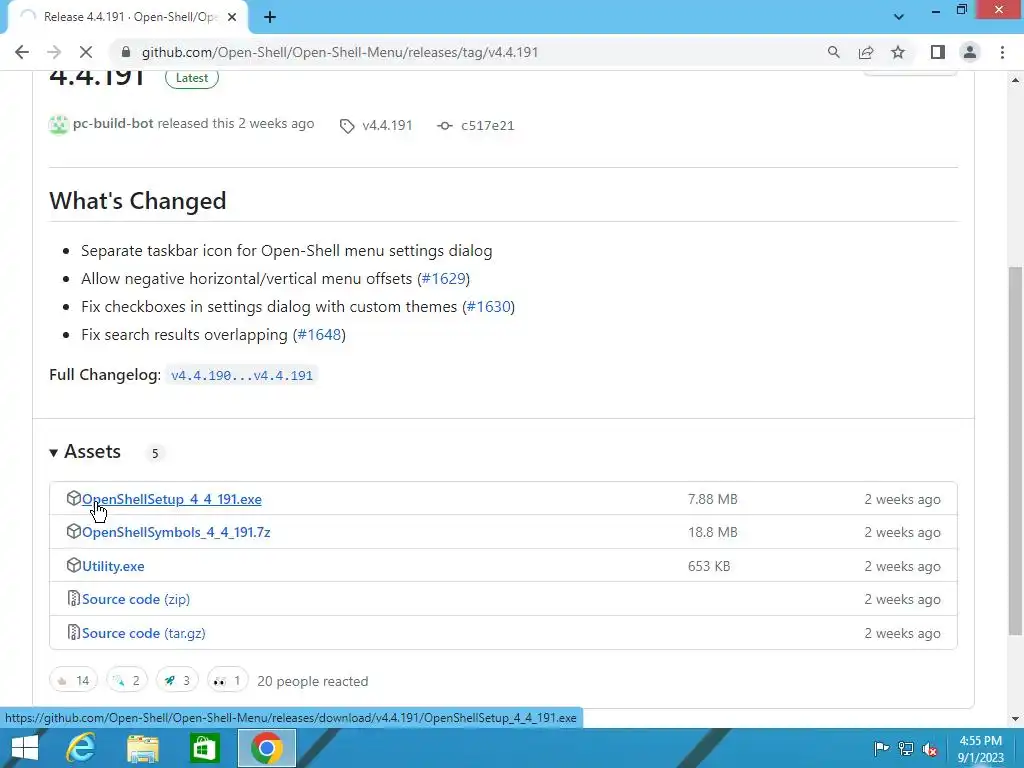
Task: Open issue #1648 link
Action: (319, 335)
